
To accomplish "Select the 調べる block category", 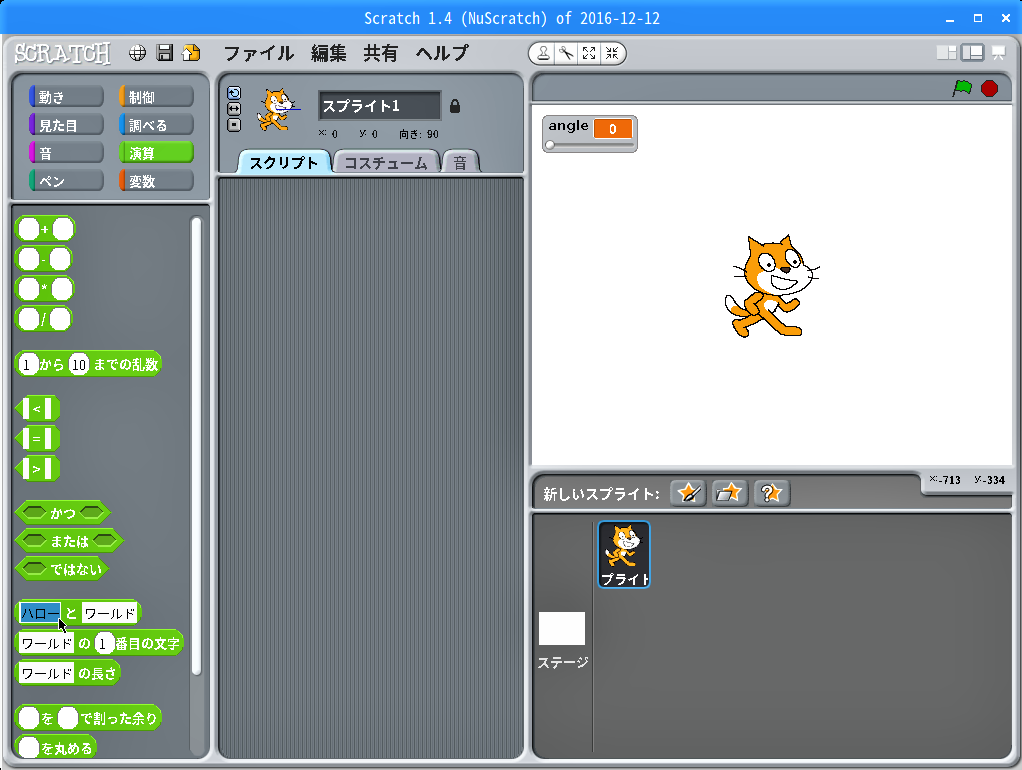I will pos(156,125).
